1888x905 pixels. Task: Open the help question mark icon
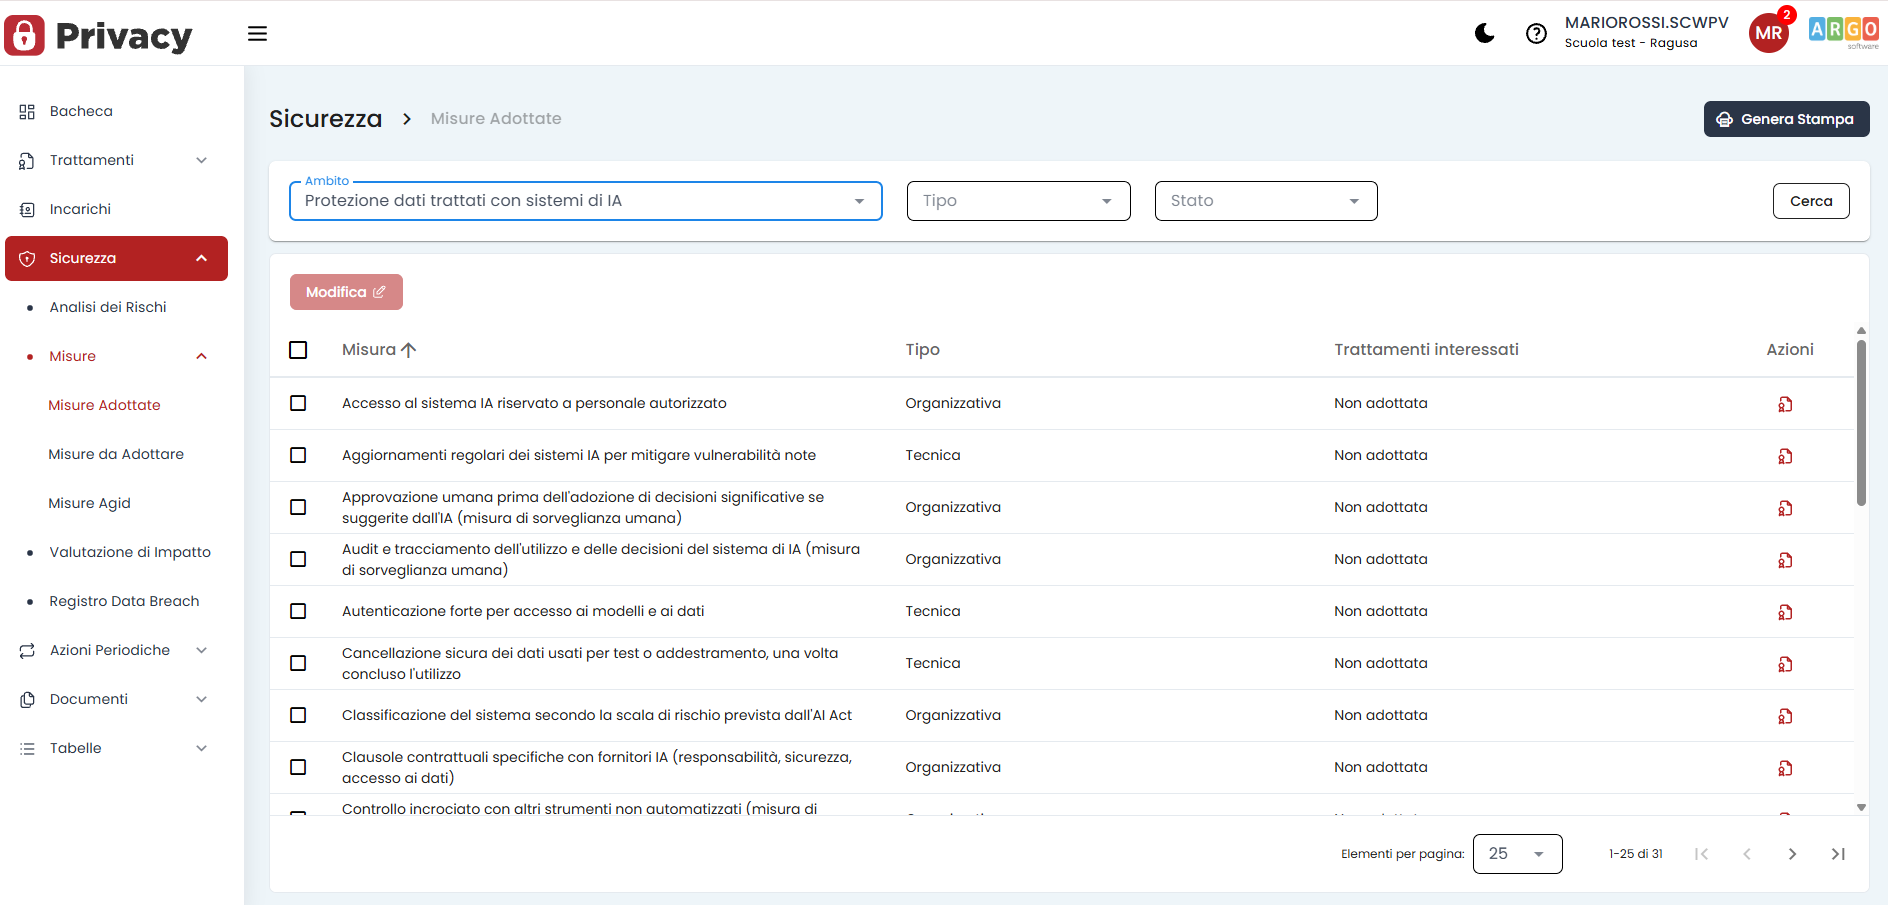(1536, 34)
